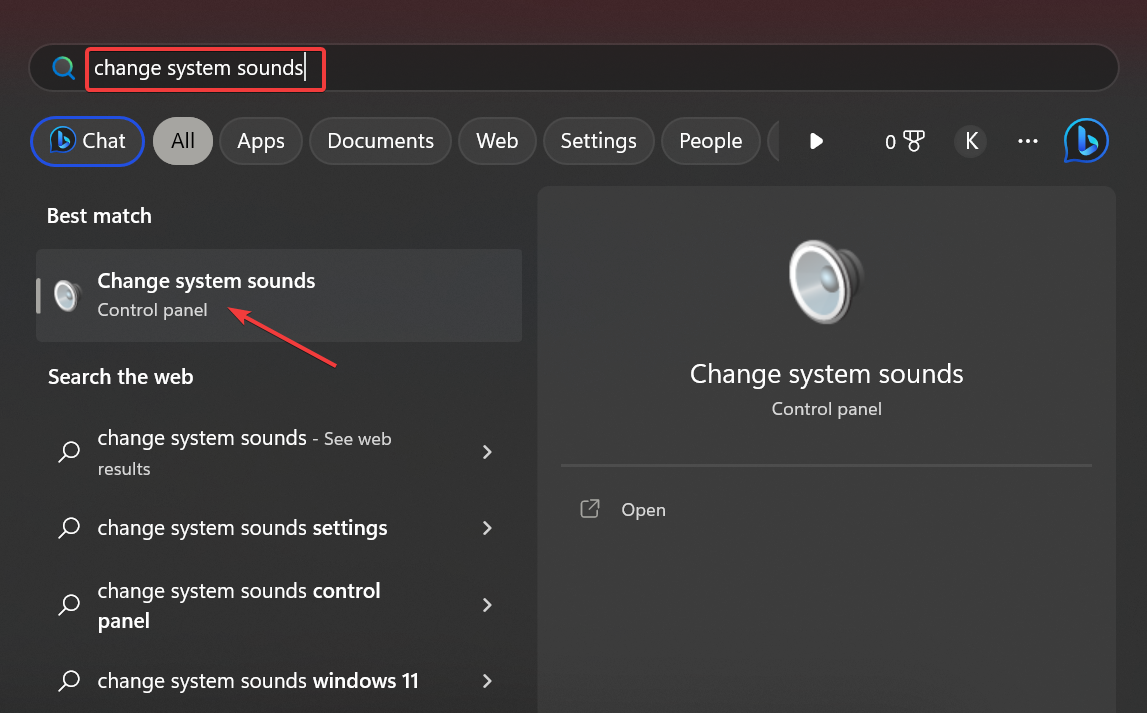
Task: Switch to the People filter tab
Action: 710,140
